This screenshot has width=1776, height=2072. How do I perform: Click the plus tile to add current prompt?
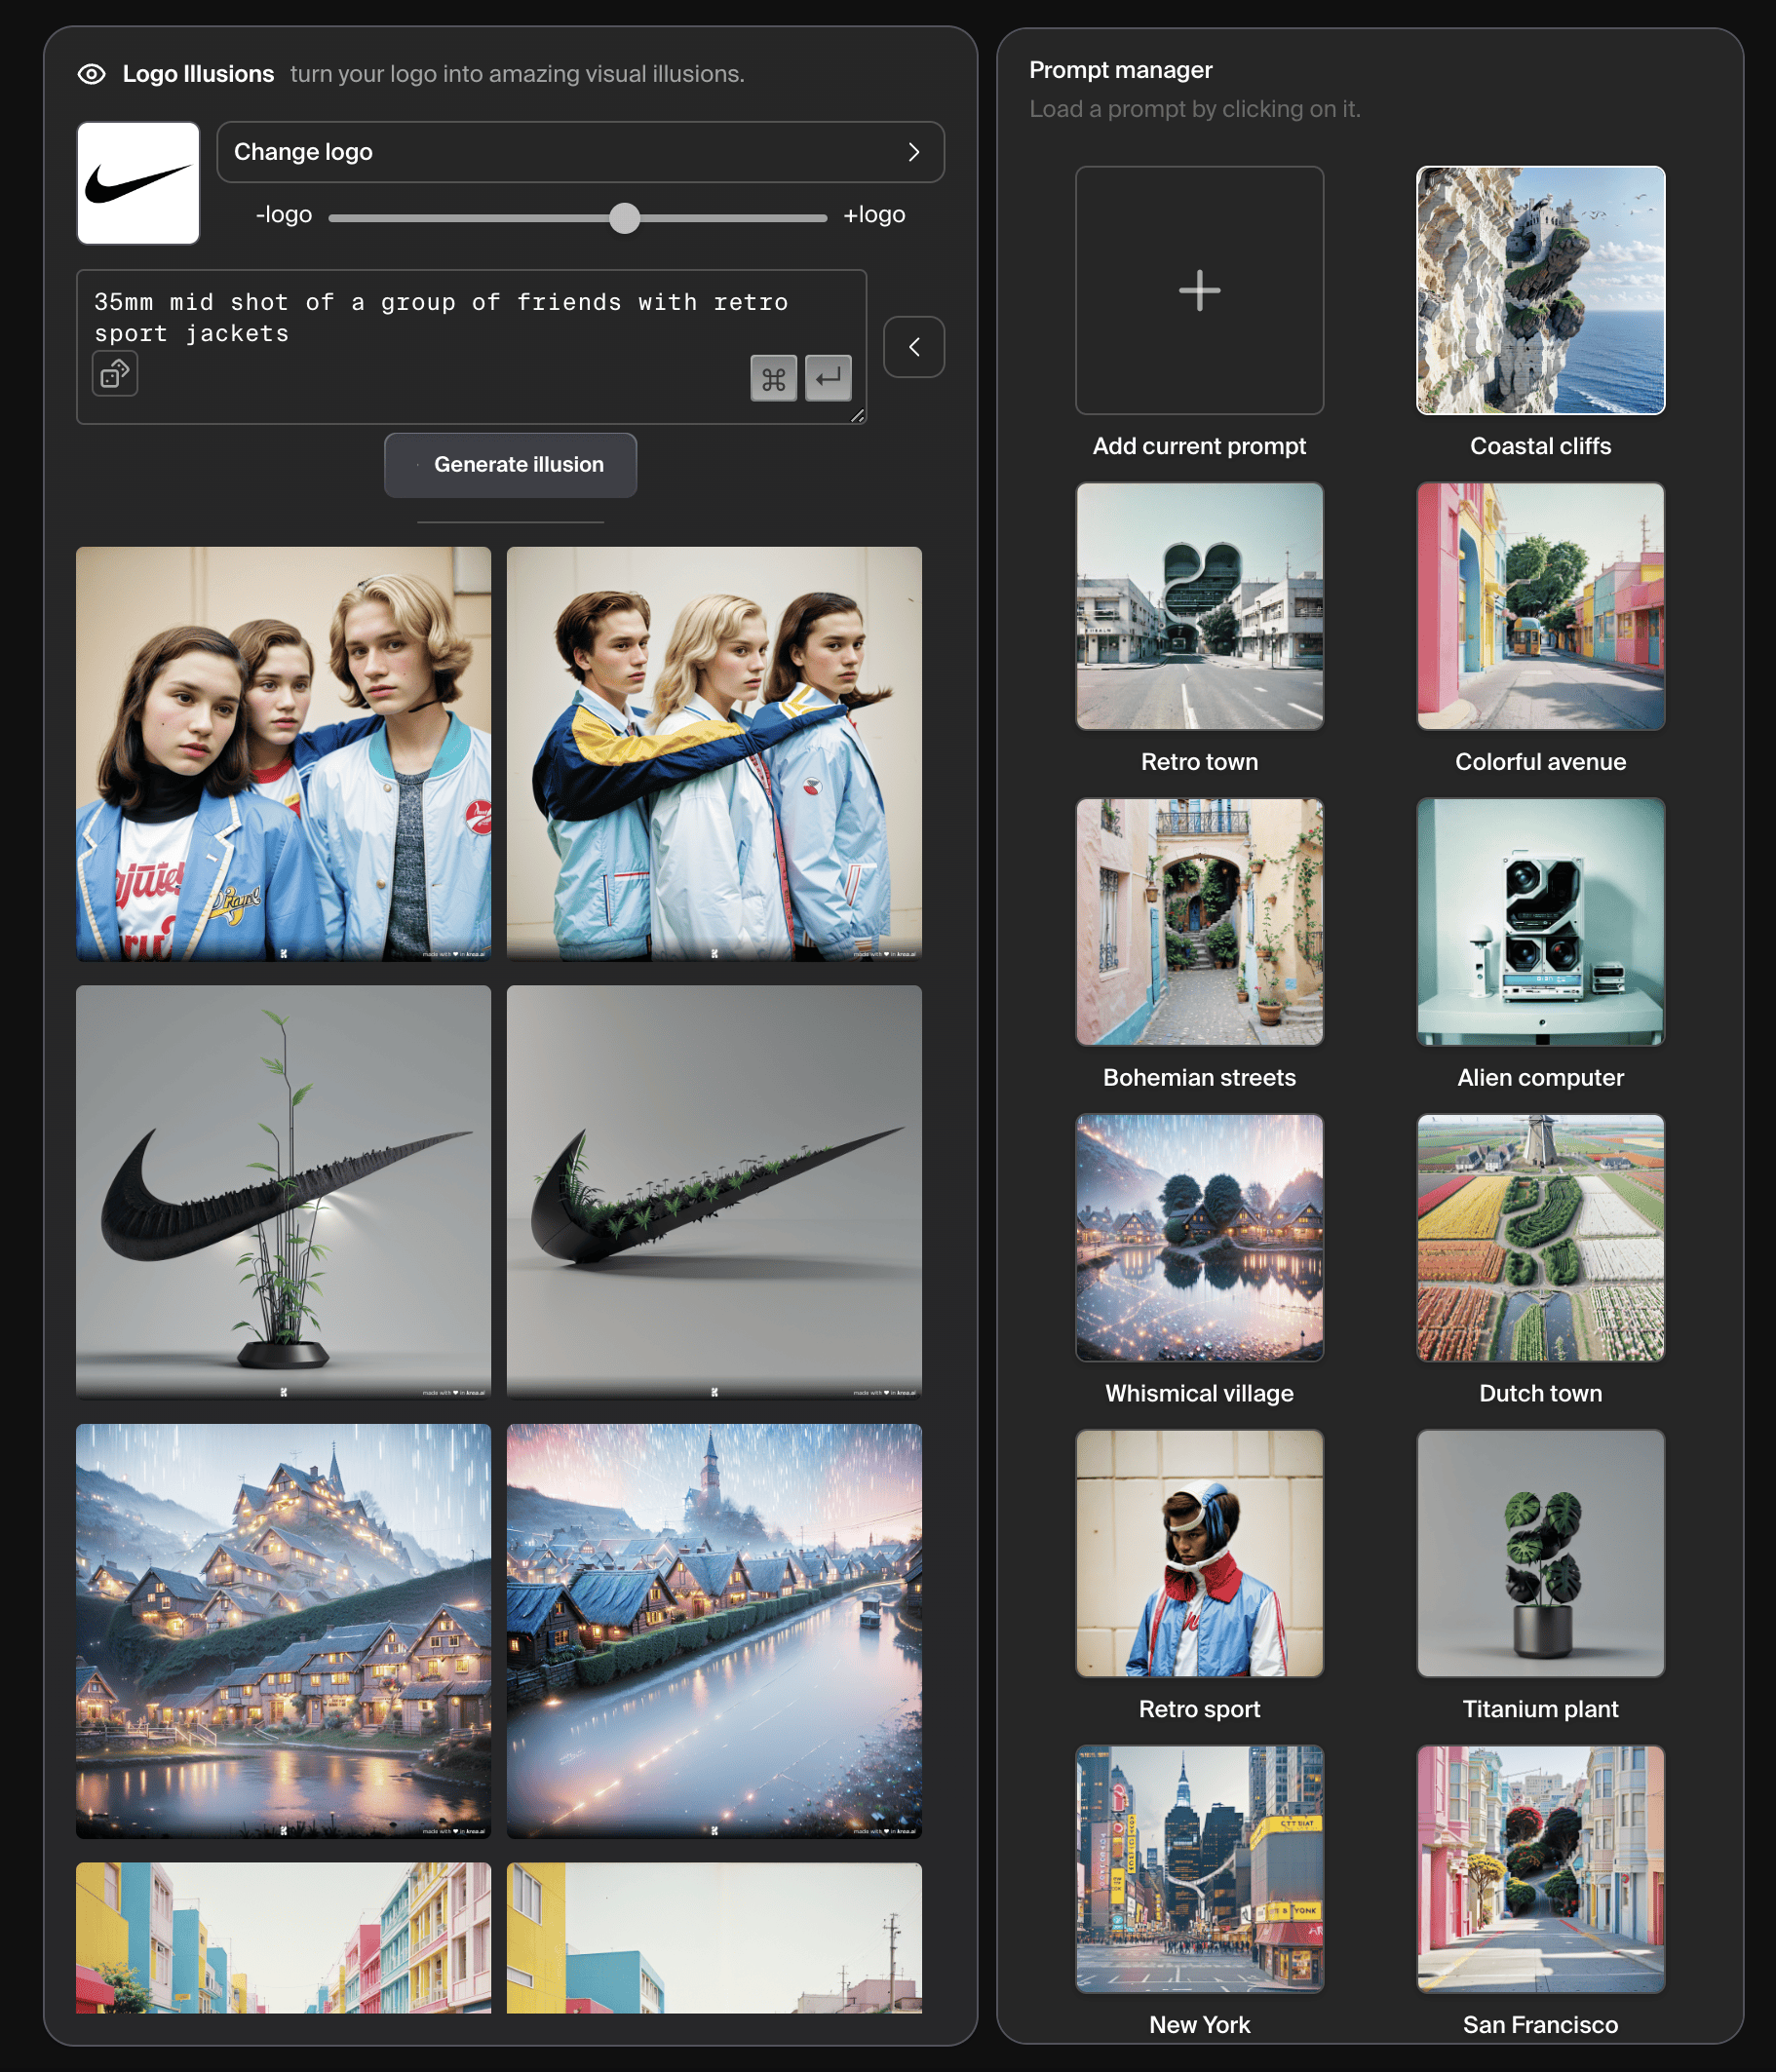coord(1199,290)
